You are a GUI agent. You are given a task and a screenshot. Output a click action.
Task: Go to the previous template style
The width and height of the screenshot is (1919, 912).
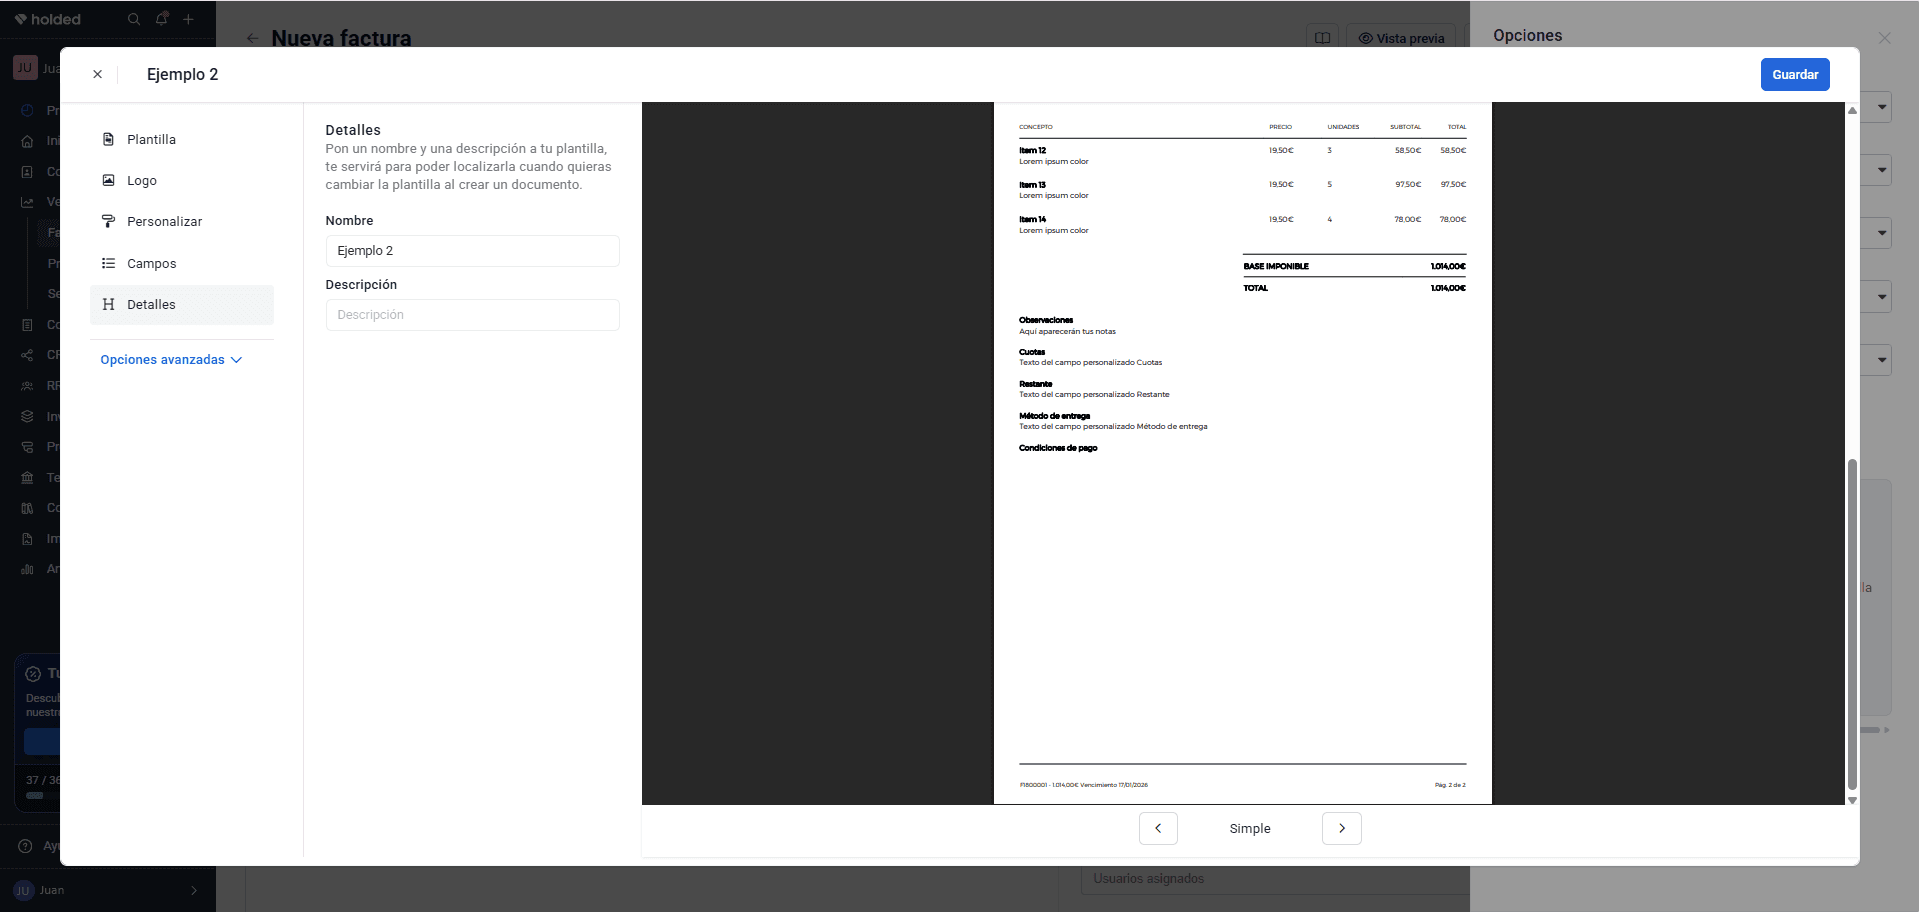(x=1158, y=829)
